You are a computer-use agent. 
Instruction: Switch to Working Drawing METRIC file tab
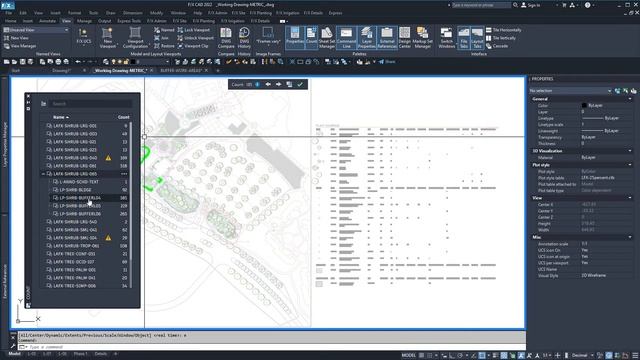(x=120, y=71)
